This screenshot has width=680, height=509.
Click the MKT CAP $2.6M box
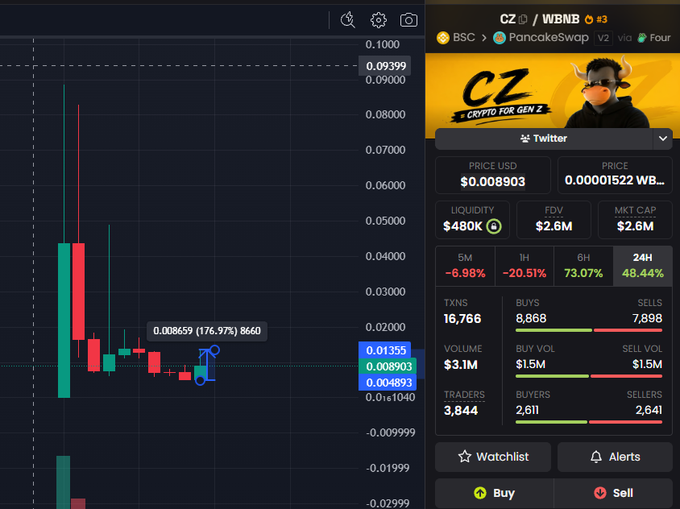(635, 219)
